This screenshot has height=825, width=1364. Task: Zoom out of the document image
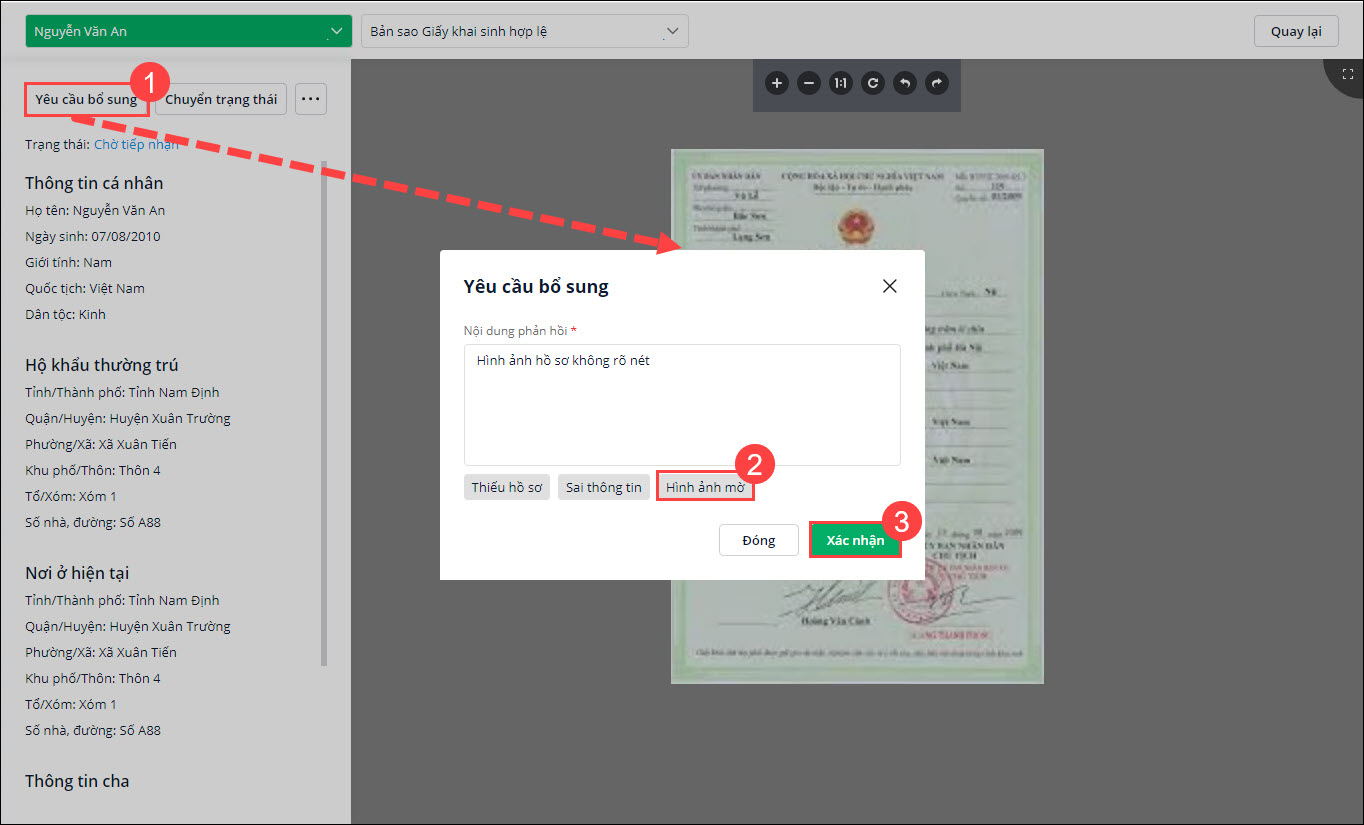tap(809, 83)
